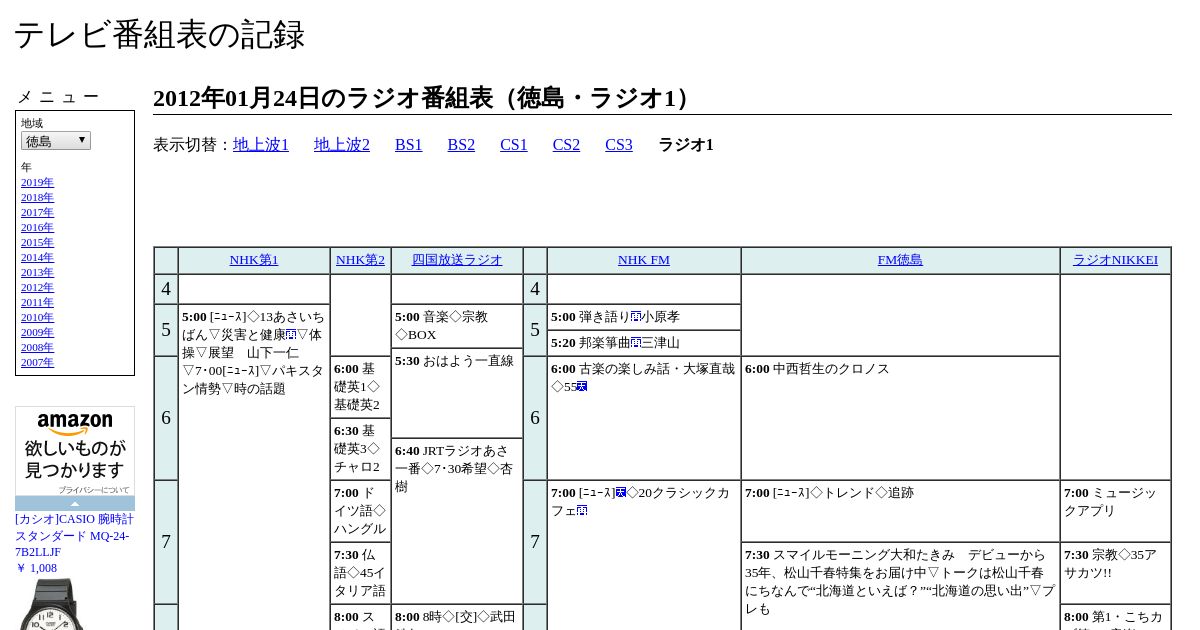Go to the 2014年 listings
This screenshot has height=630, width=1200.
[x=37, y=257]
